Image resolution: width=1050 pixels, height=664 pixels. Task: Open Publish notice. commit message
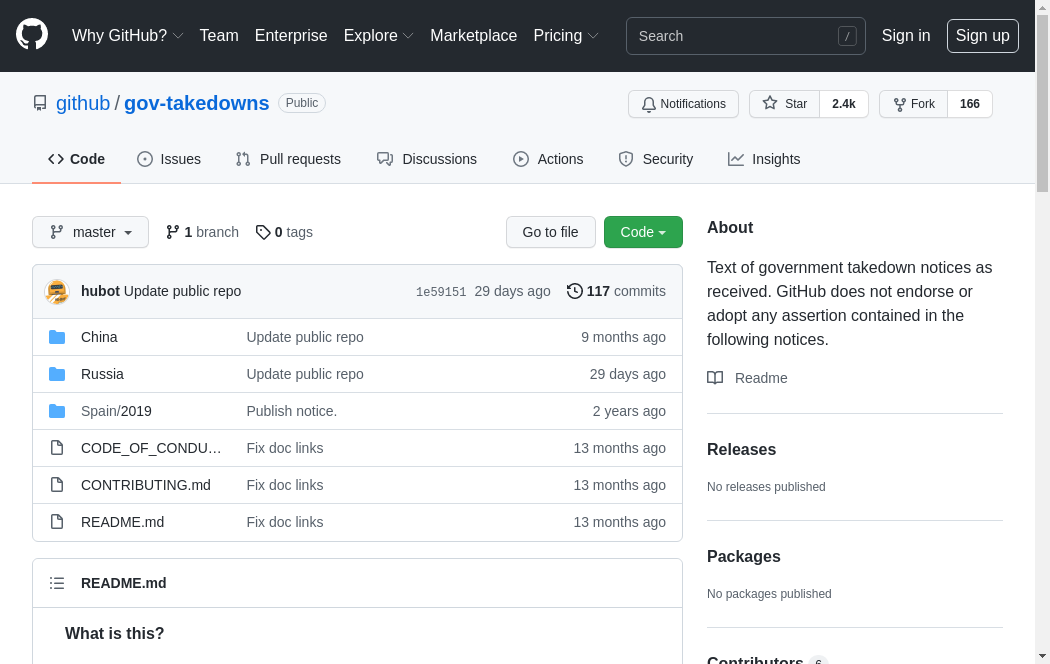291,411
